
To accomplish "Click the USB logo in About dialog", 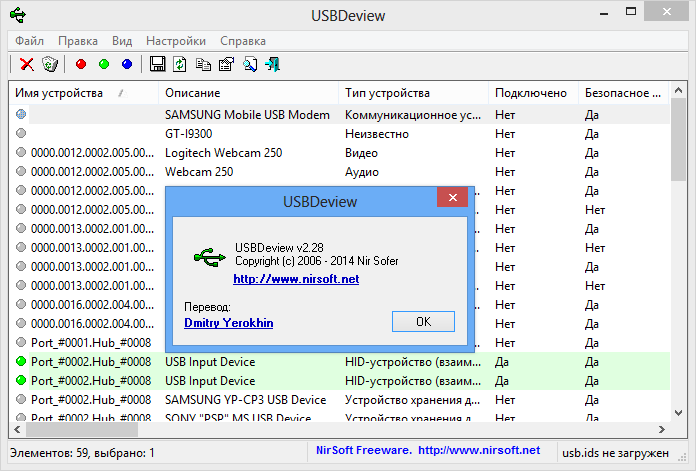I will point(210,257).
